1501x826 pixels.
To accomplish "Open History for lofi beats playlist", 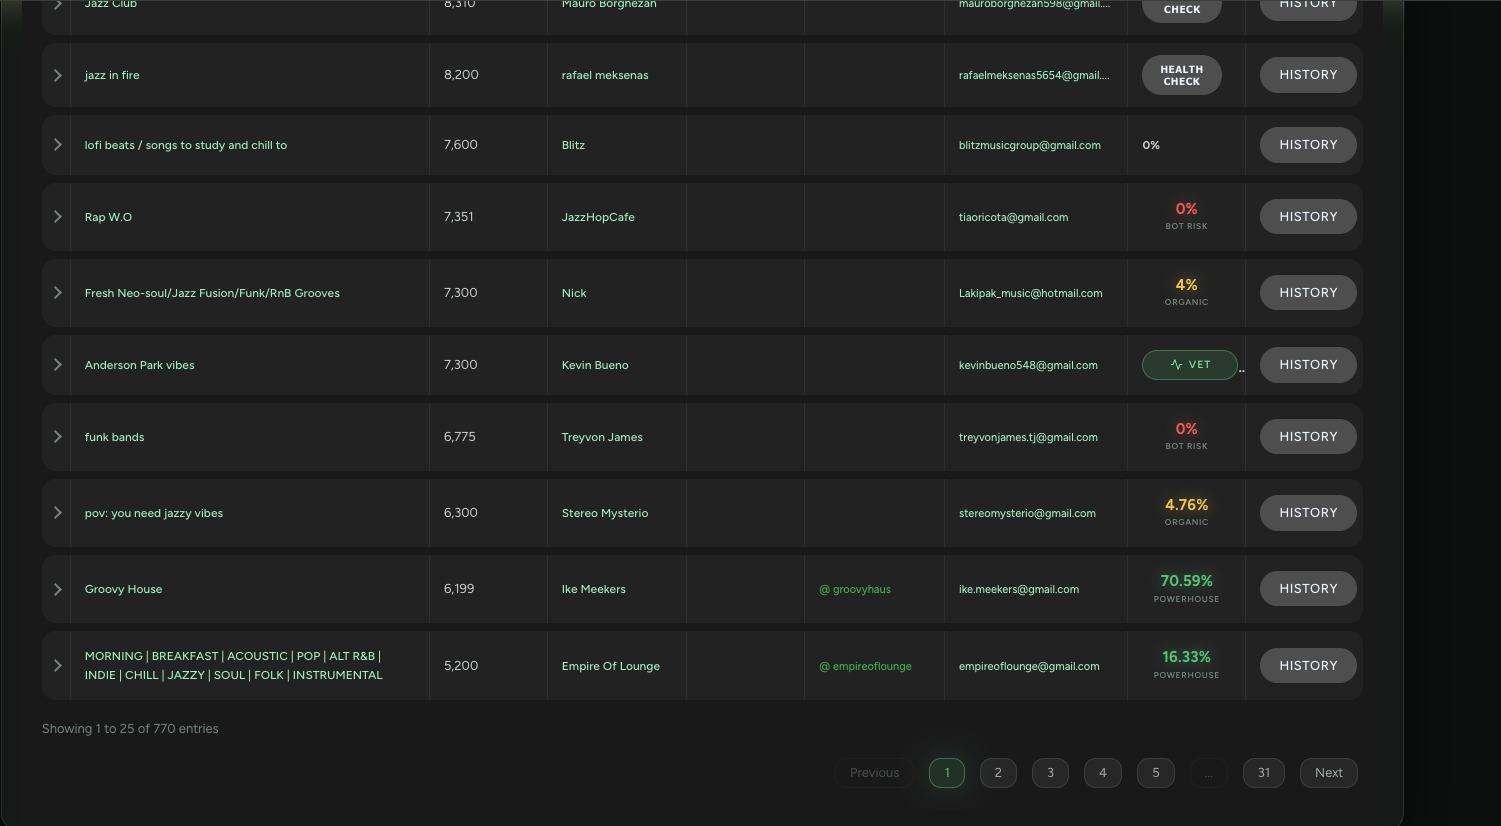I will click(x=1308, y=145).
